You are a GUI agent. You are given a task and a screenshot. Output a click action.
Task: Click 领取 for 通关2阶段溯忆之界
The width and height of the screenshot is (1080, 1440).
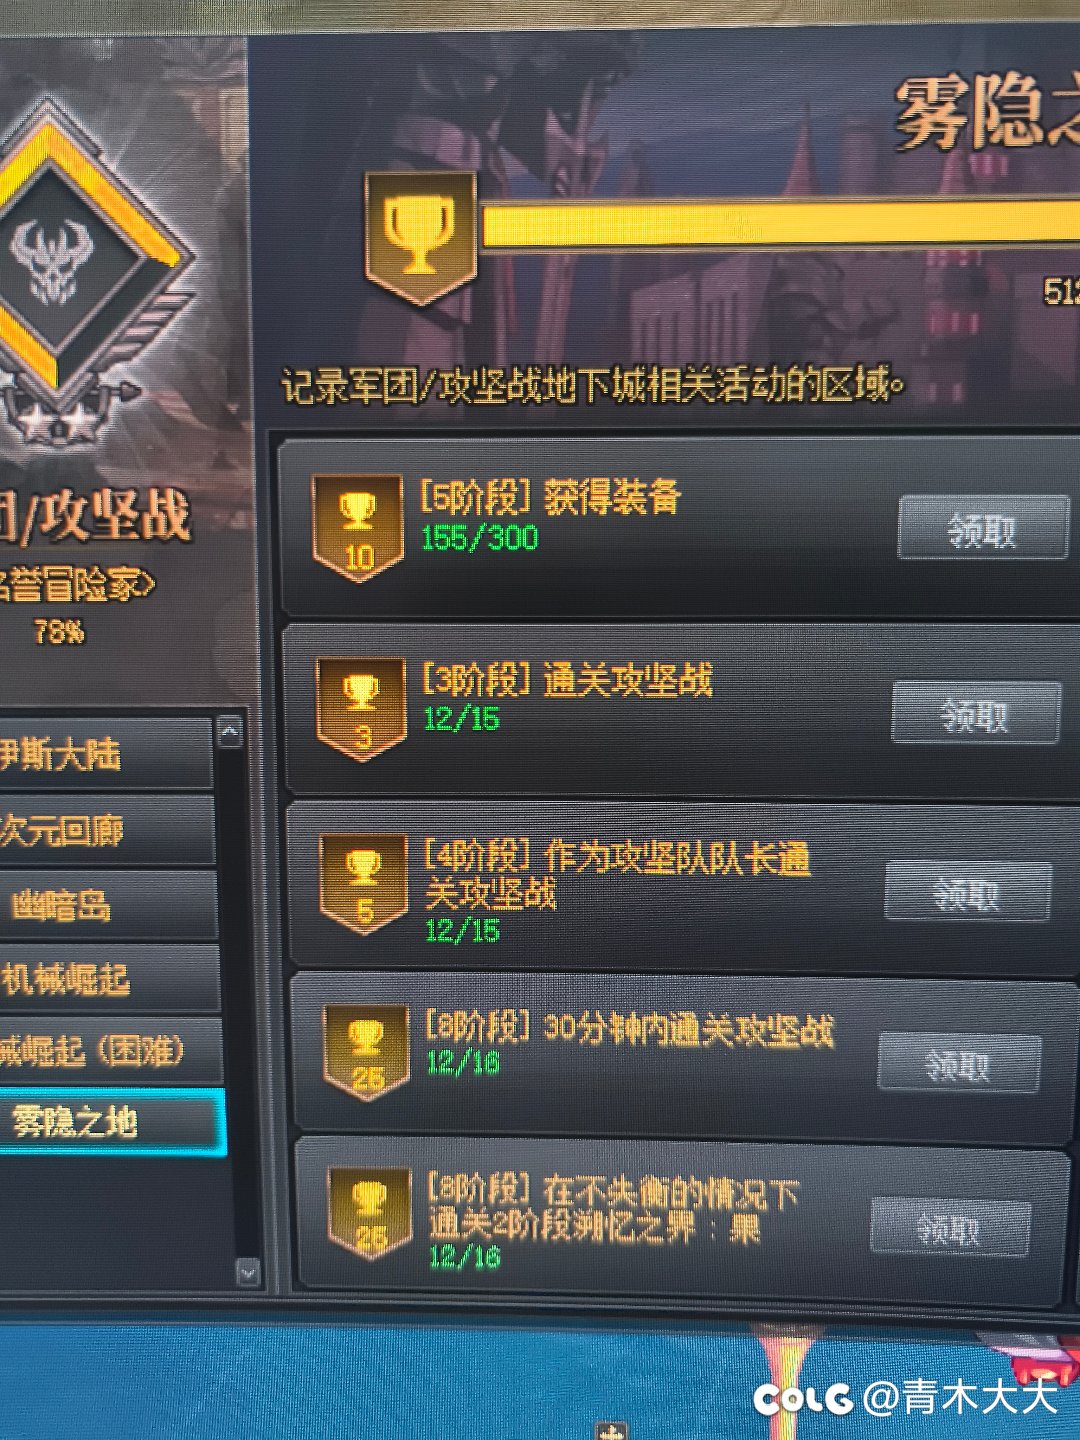click(950, 1226)
